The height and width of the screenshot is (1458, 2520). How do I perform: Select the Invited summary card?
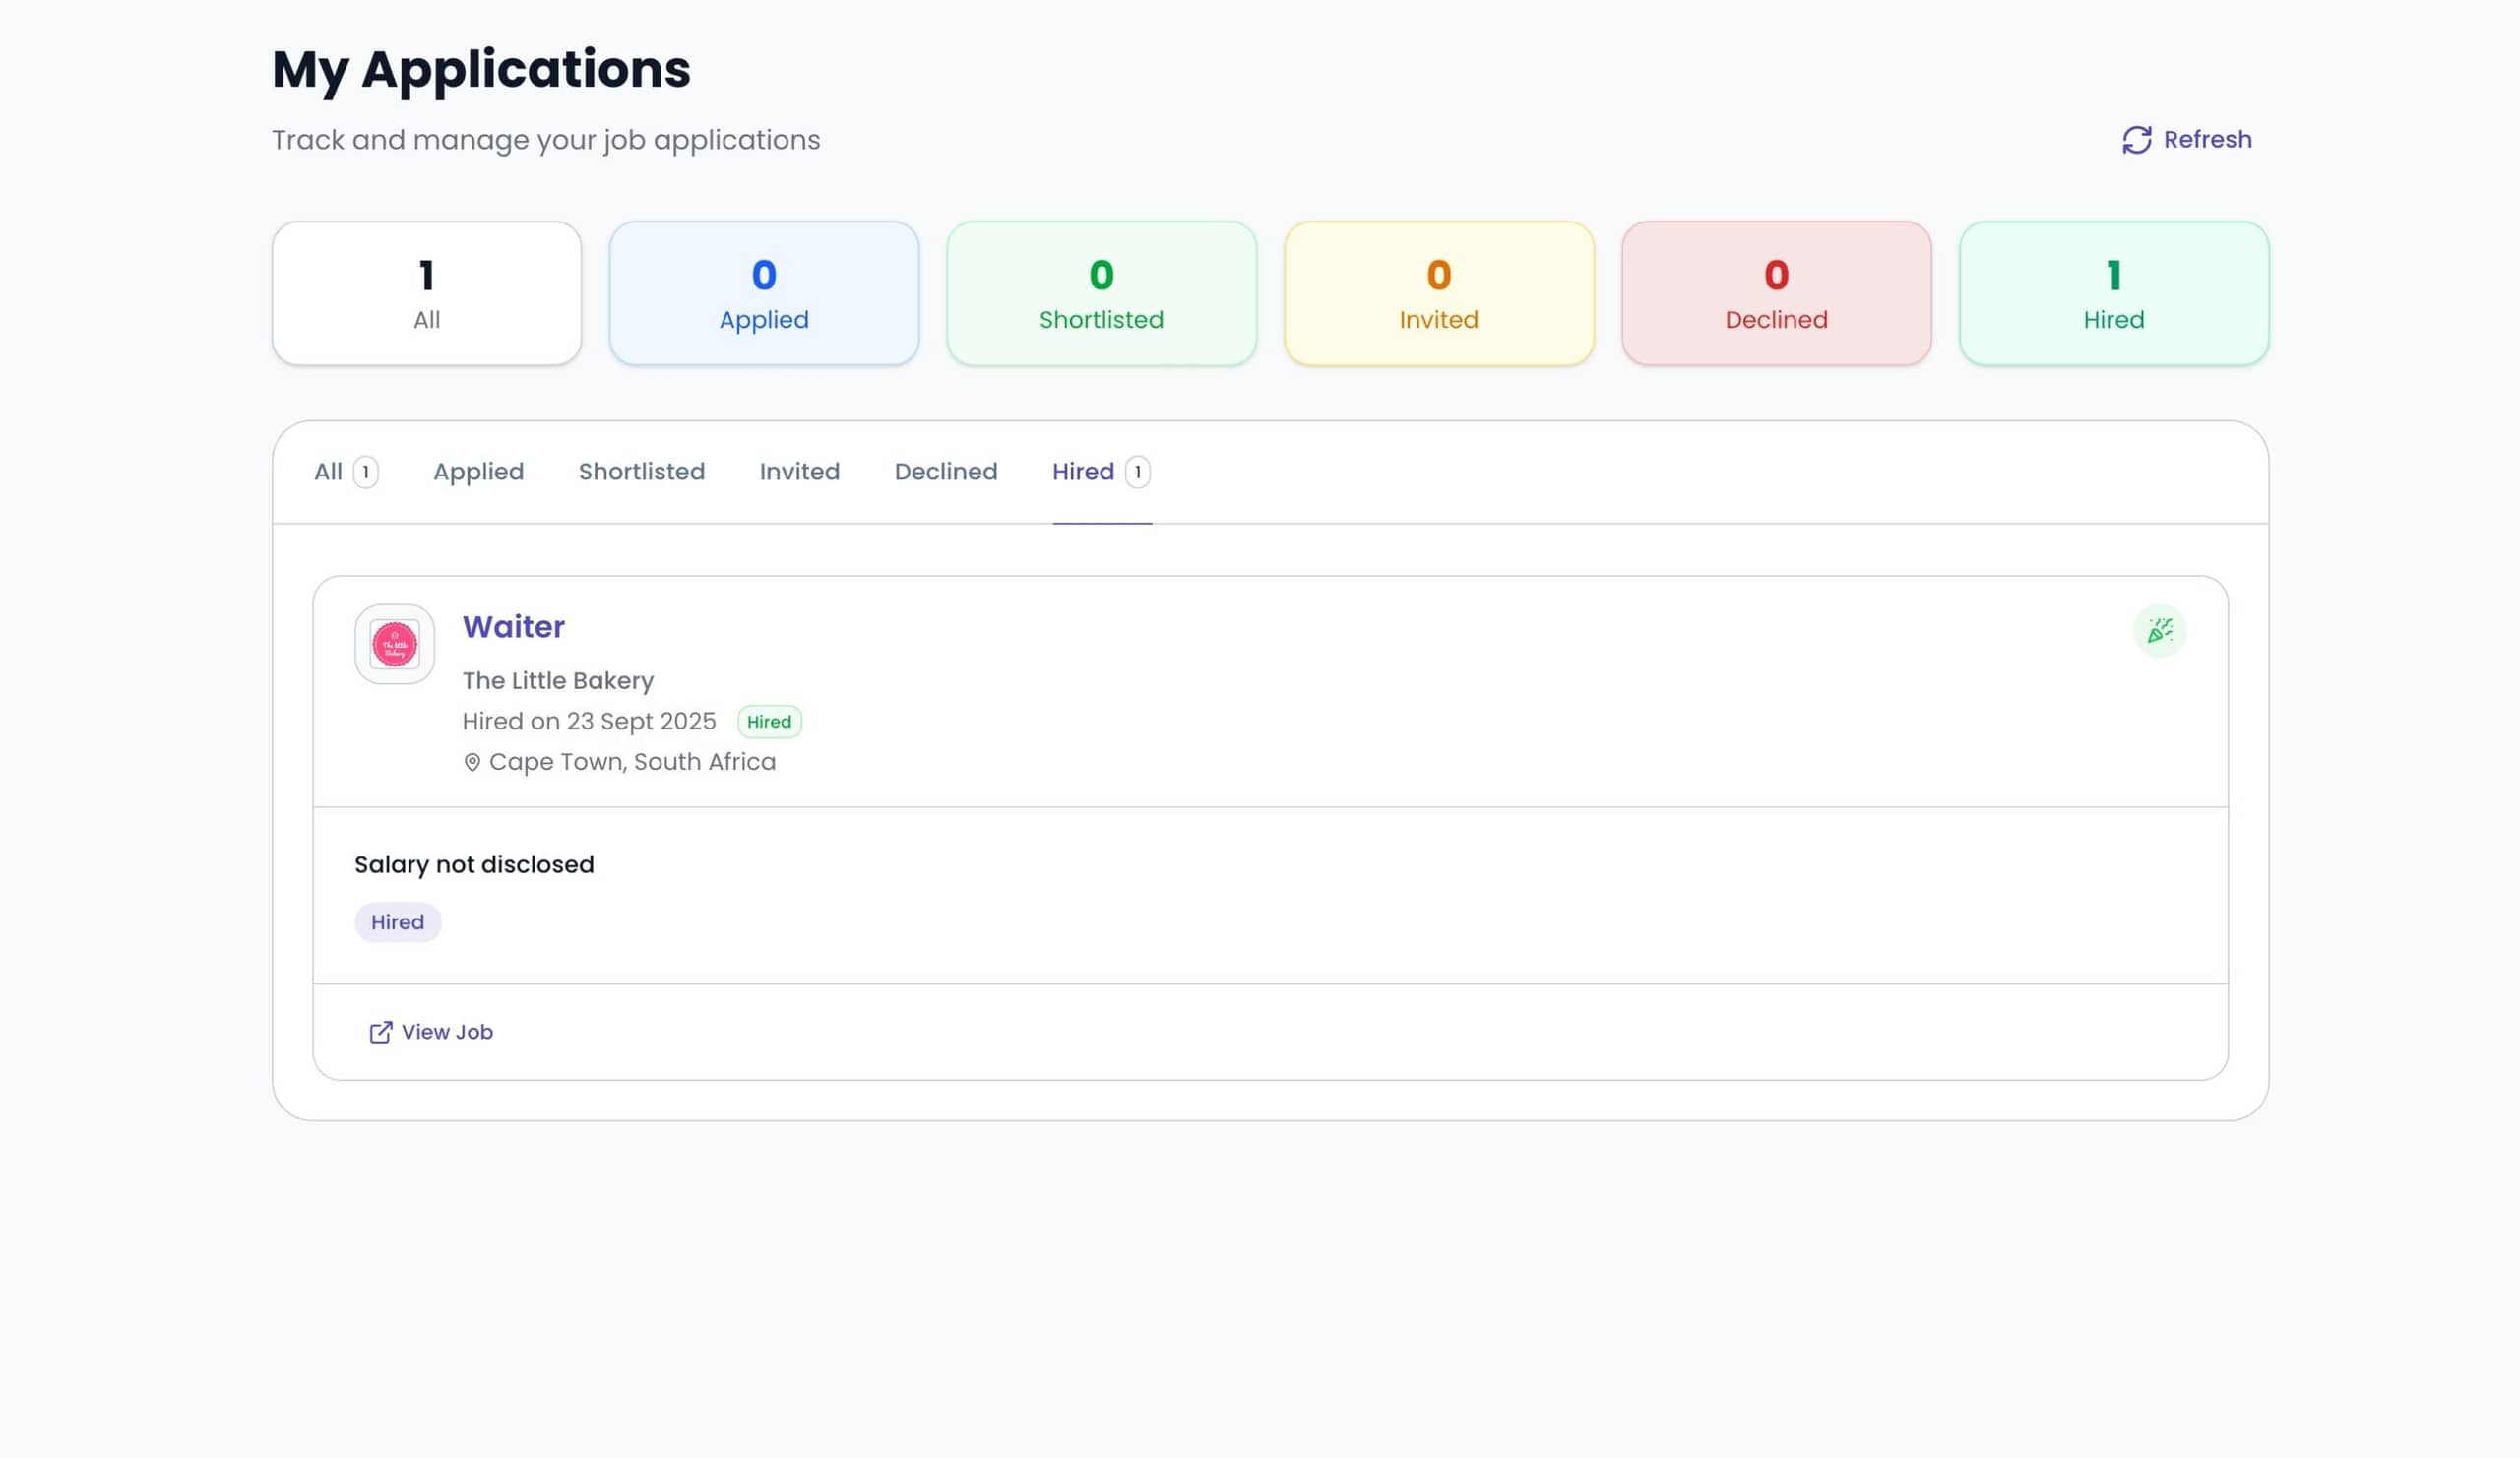1438,294
